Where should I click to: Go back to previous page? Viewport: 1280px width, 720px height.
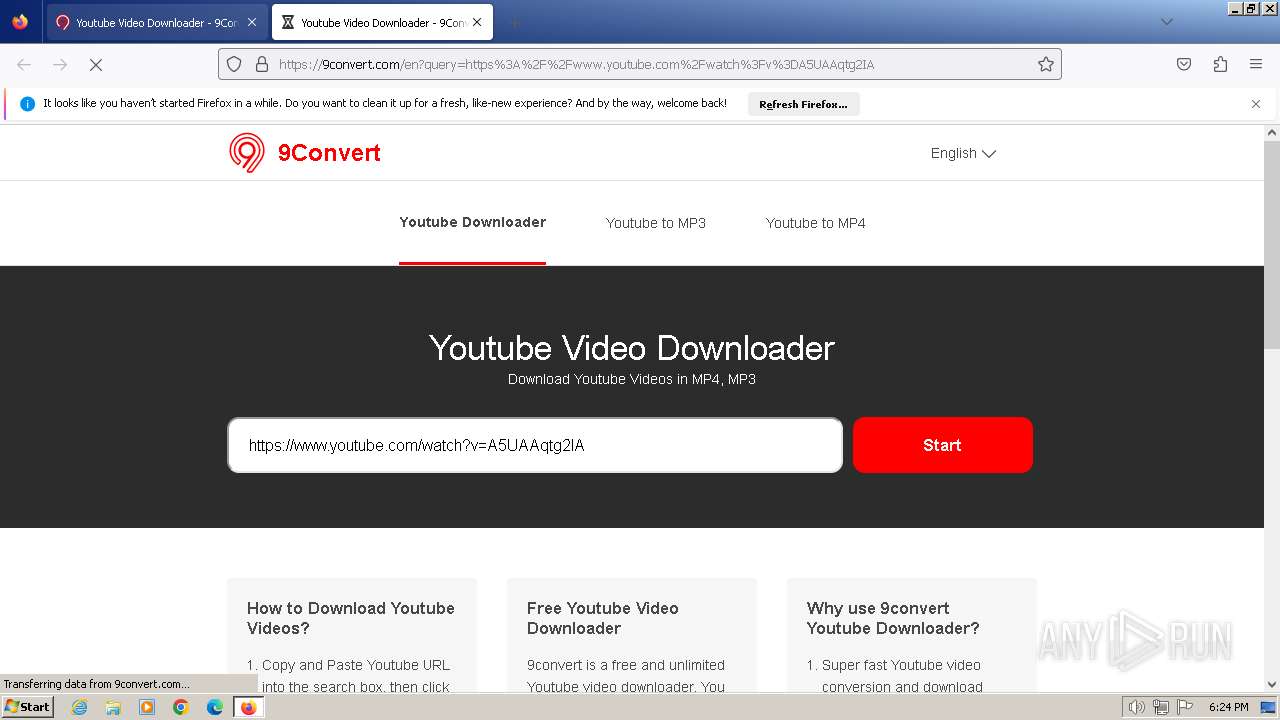pos(24,64)
